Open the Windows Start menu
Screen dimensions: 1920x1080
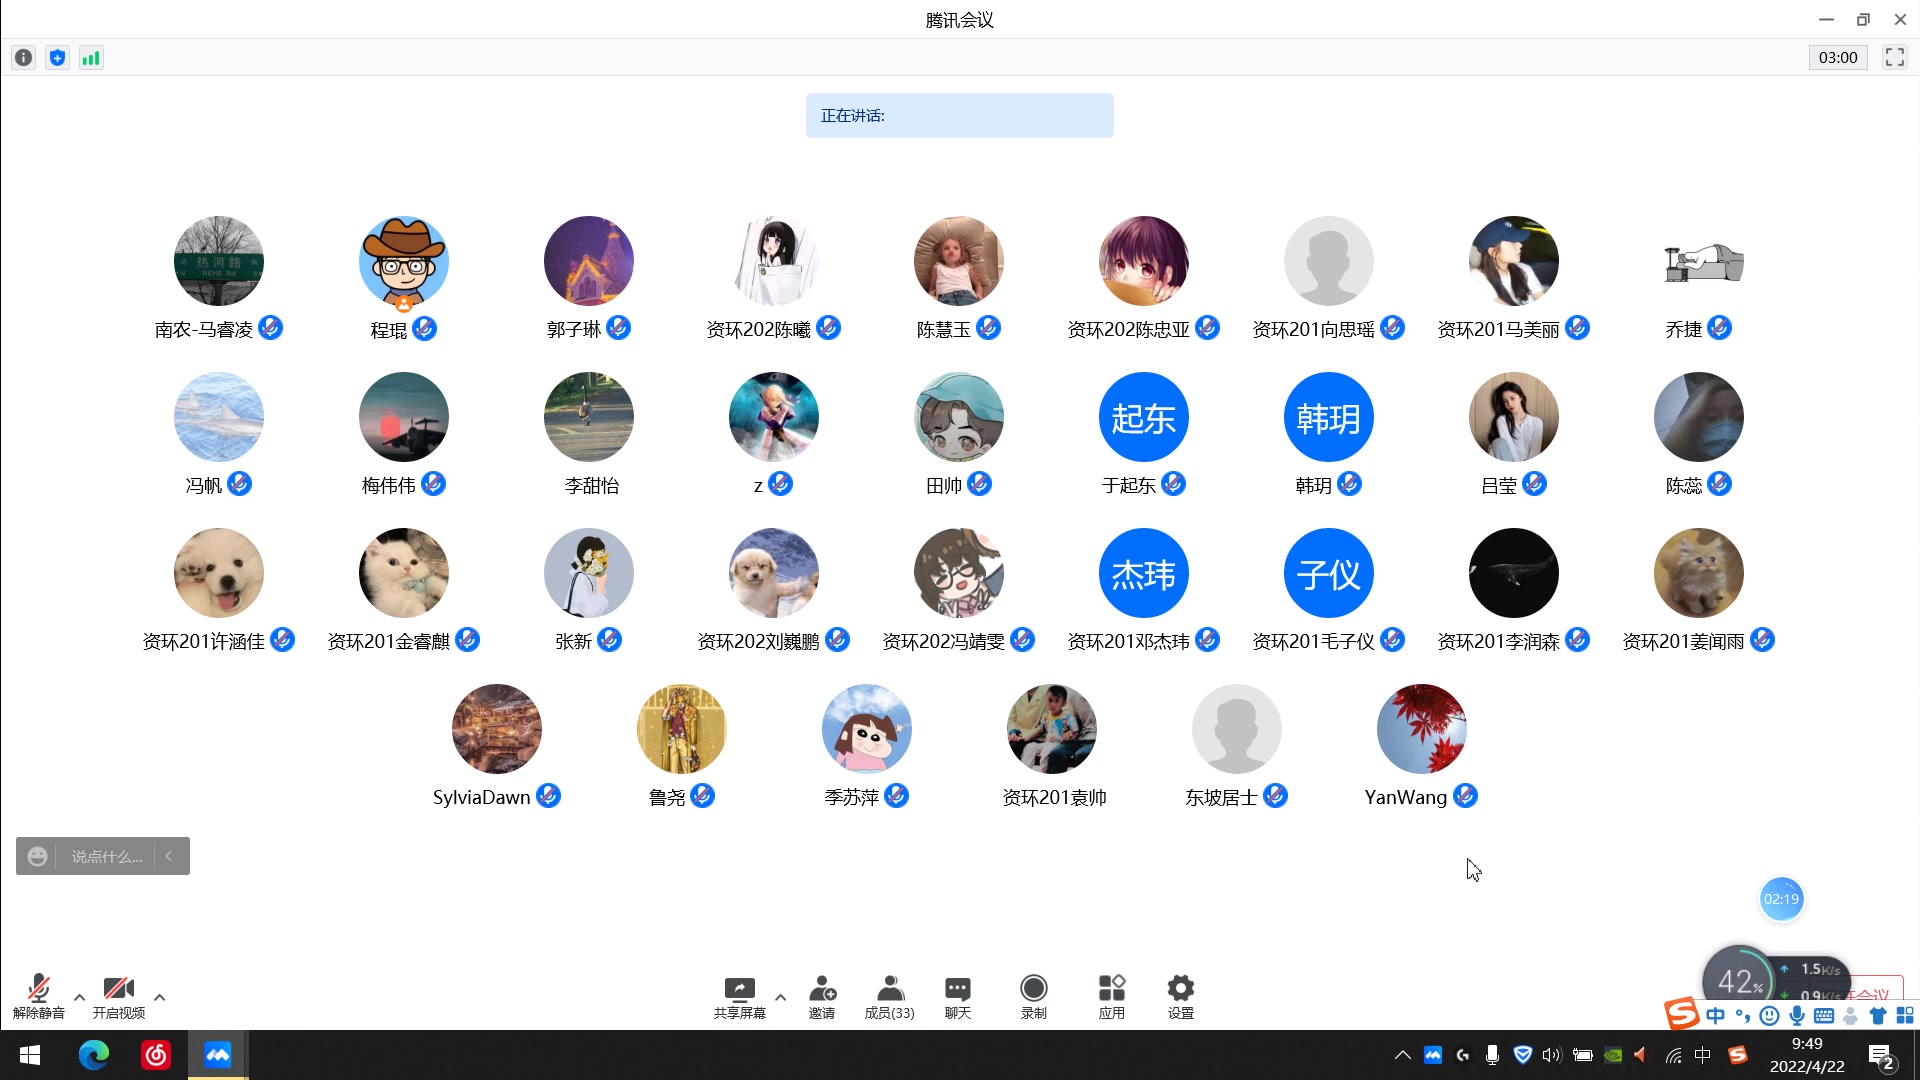(x=30, y=1055)
